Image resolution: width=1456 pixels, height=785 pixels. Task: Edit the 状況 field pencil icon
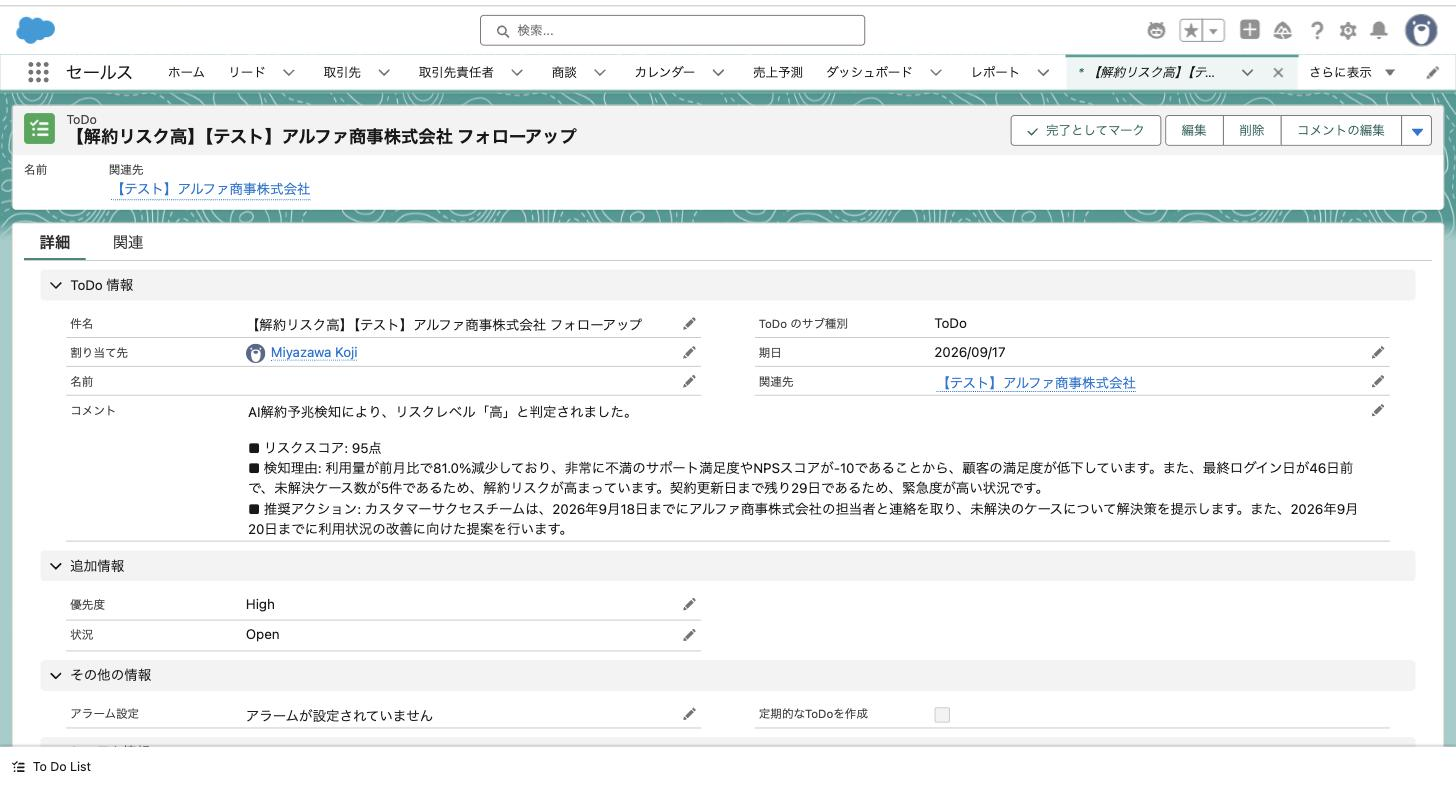point(689,635)
